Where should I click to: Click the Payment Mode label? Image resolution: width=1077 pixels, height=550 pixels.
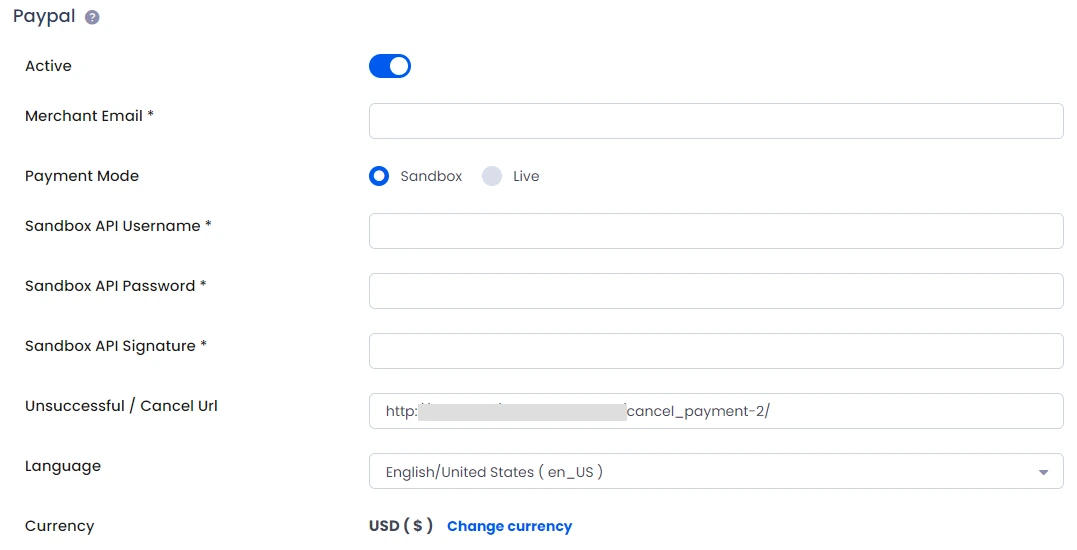coord(82,176)
